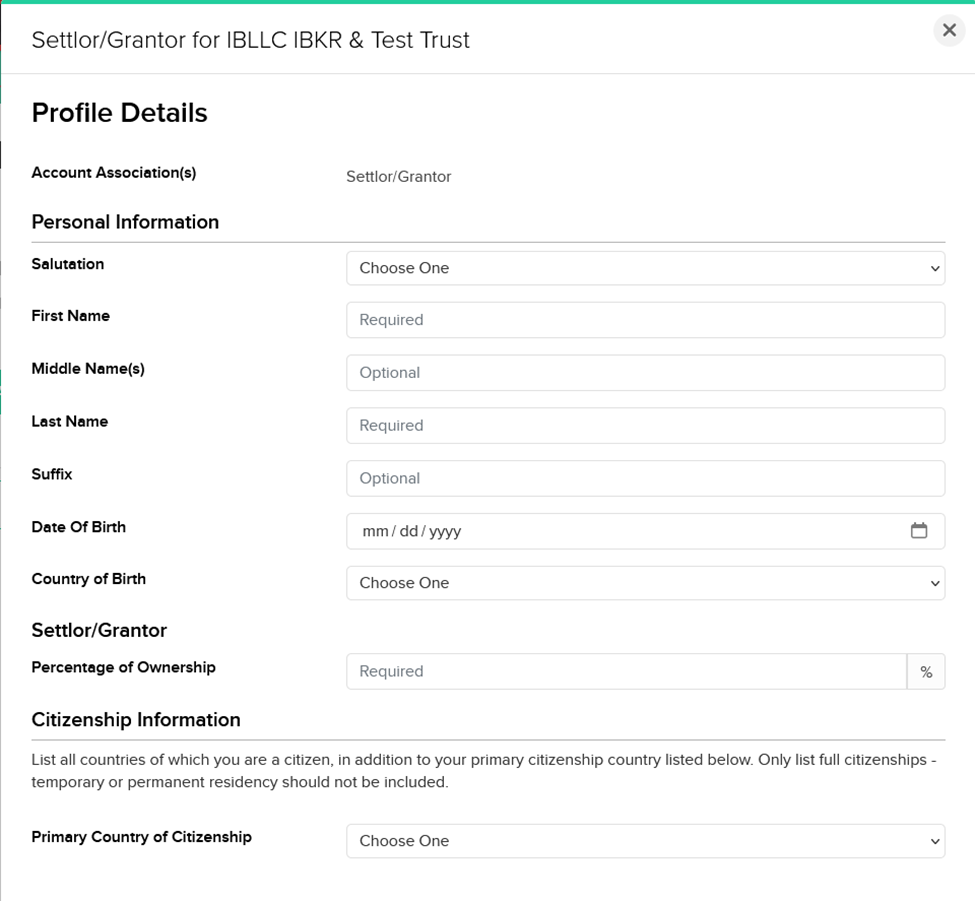Expand the Country of Birth dropdown
The height and width of the screenshot is (901, 975).
click(645, 583)
